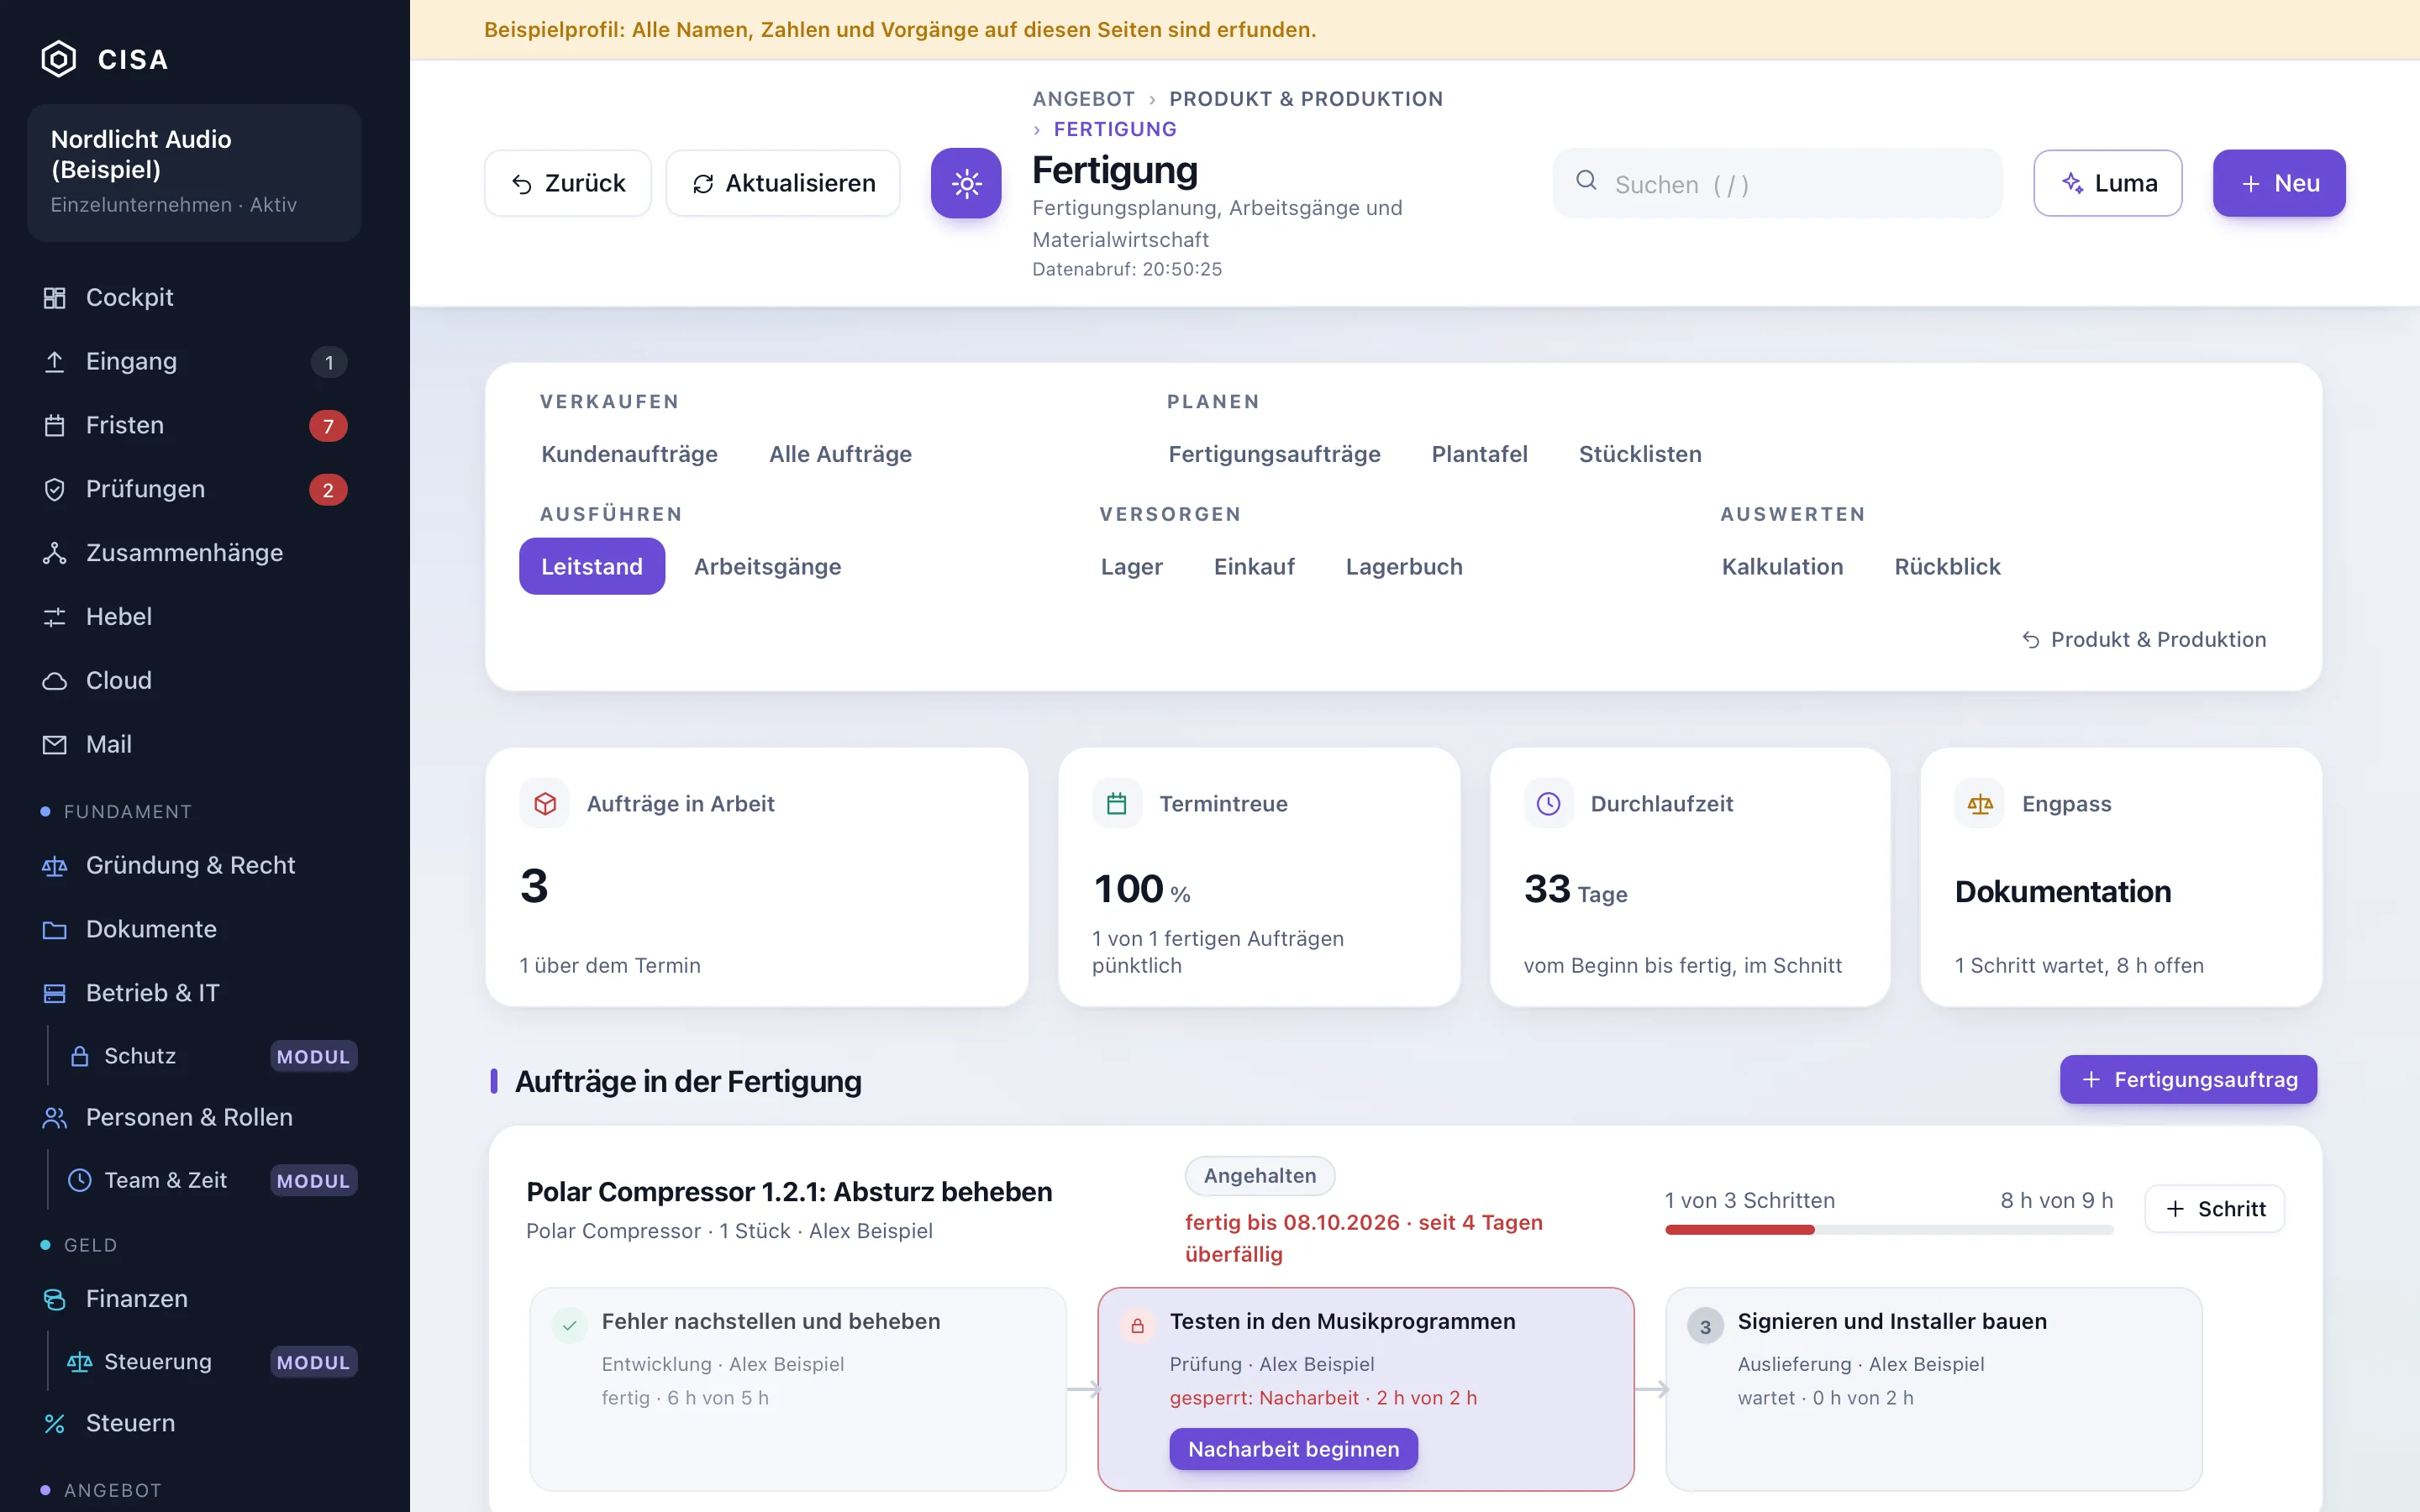This screenshot has height=1512, width=2420.
Task: Focus the Suchen search field
Action: coord(1777,183)
